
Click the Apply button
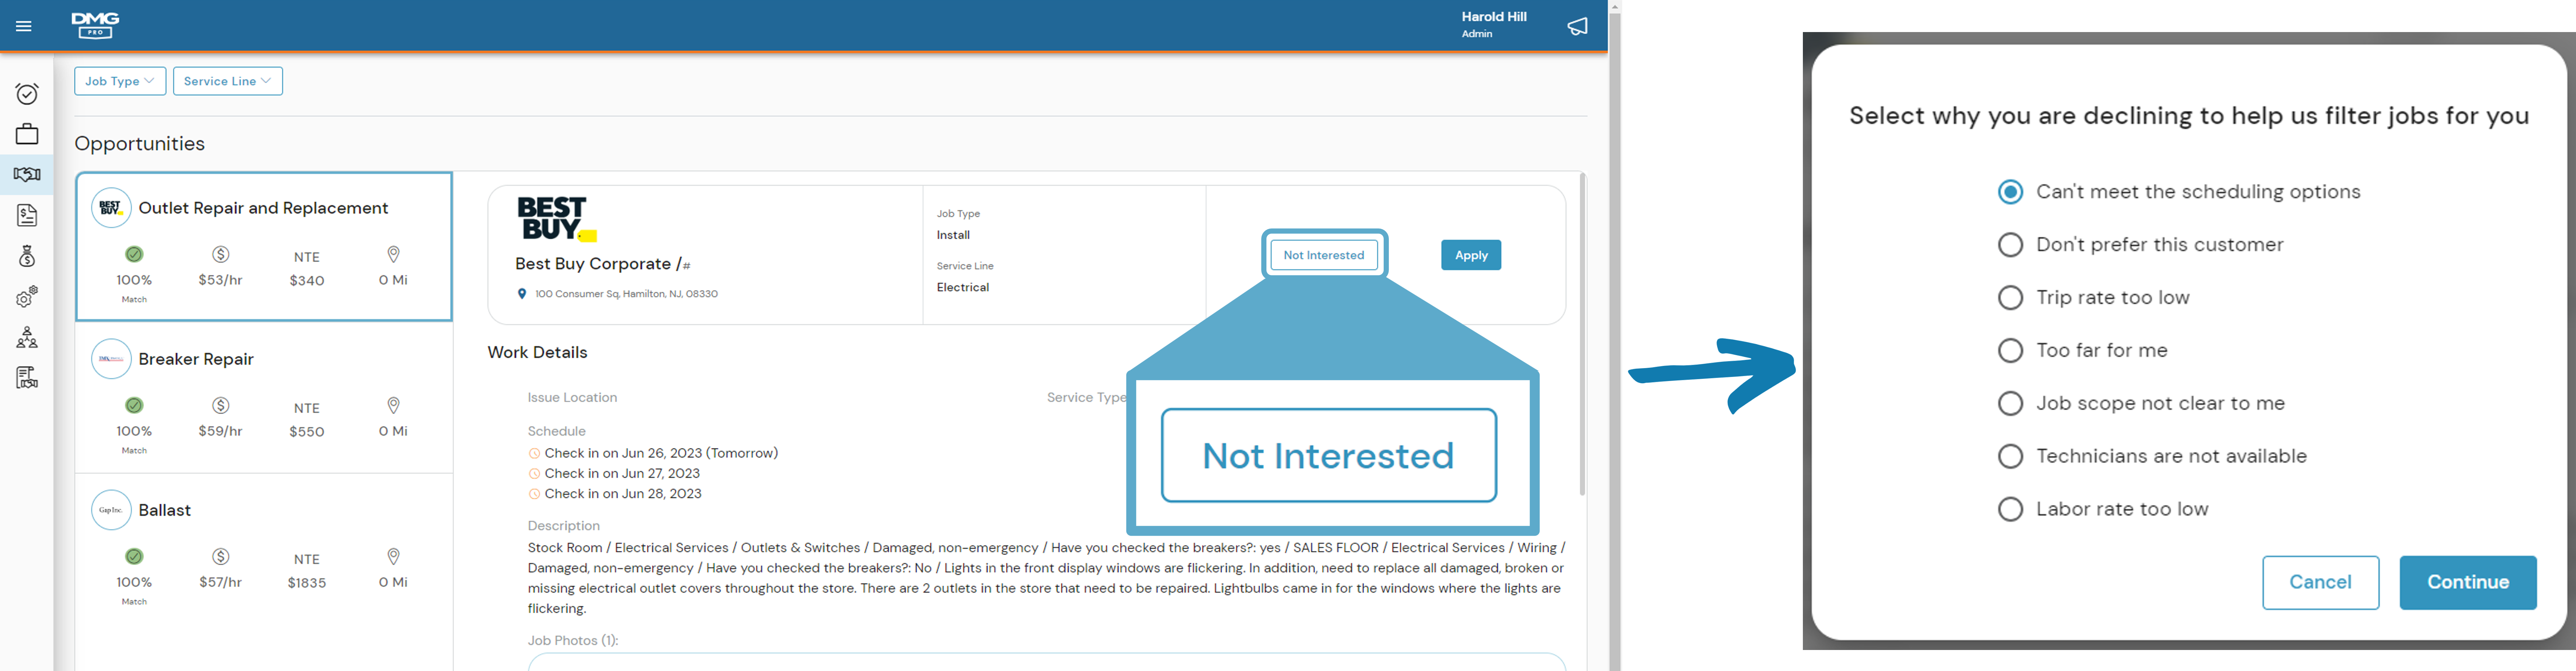pyautogui.click(x=1470, y=255)
